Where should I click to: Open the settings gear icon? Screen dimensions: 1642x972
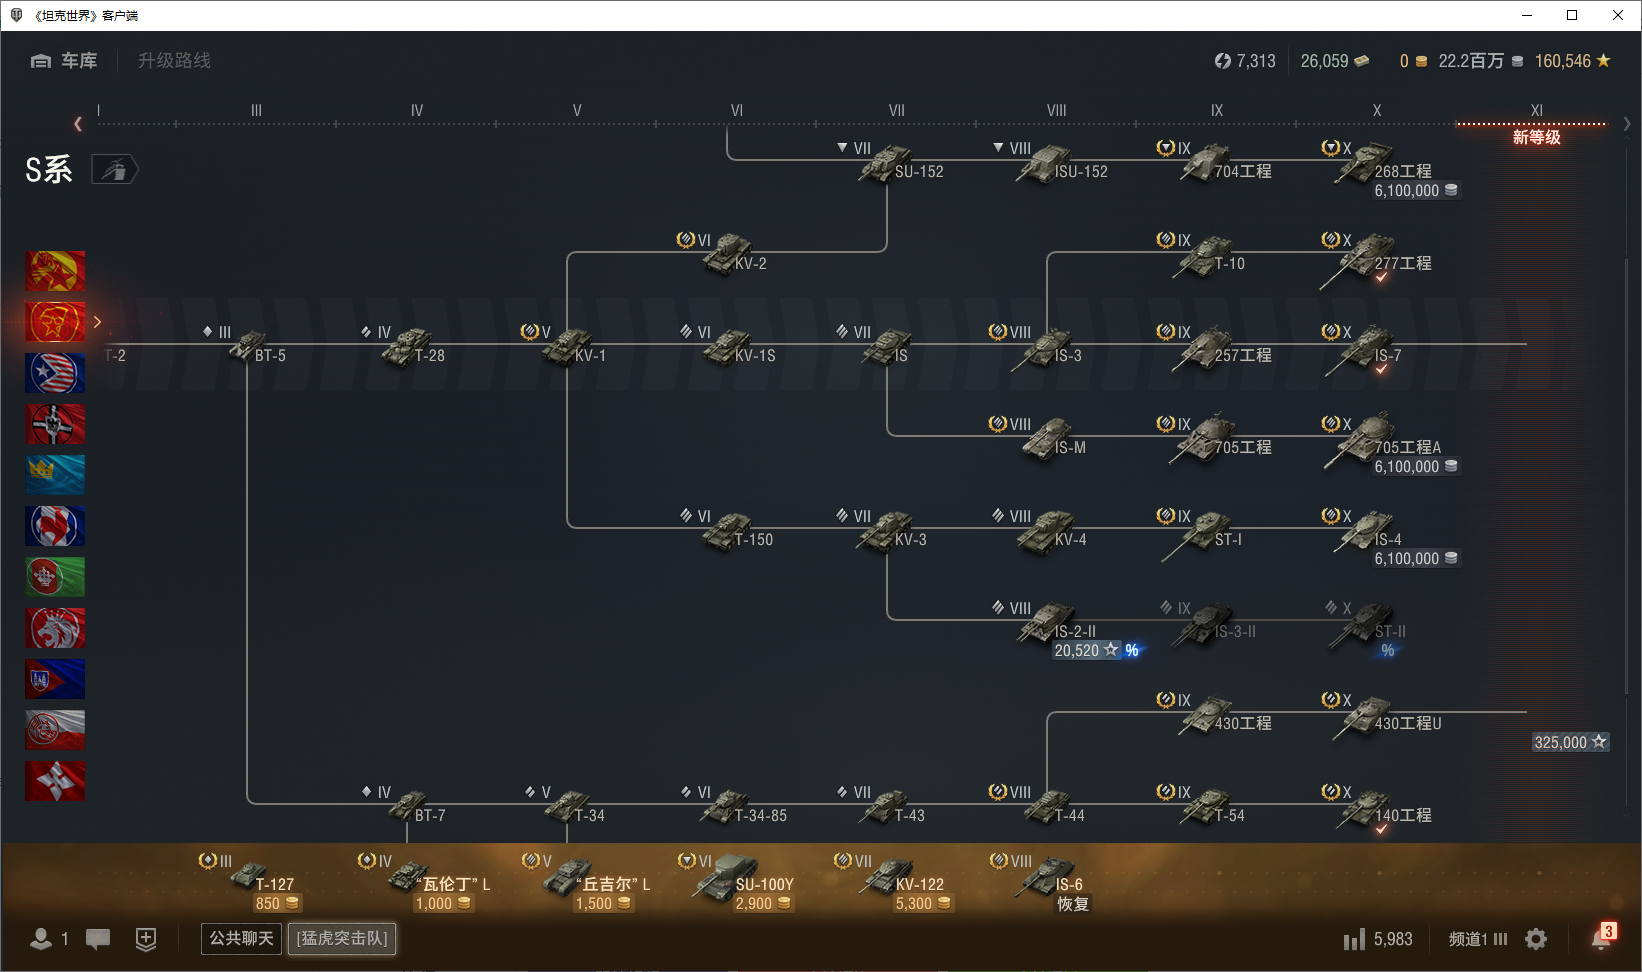coord(1536,939)
